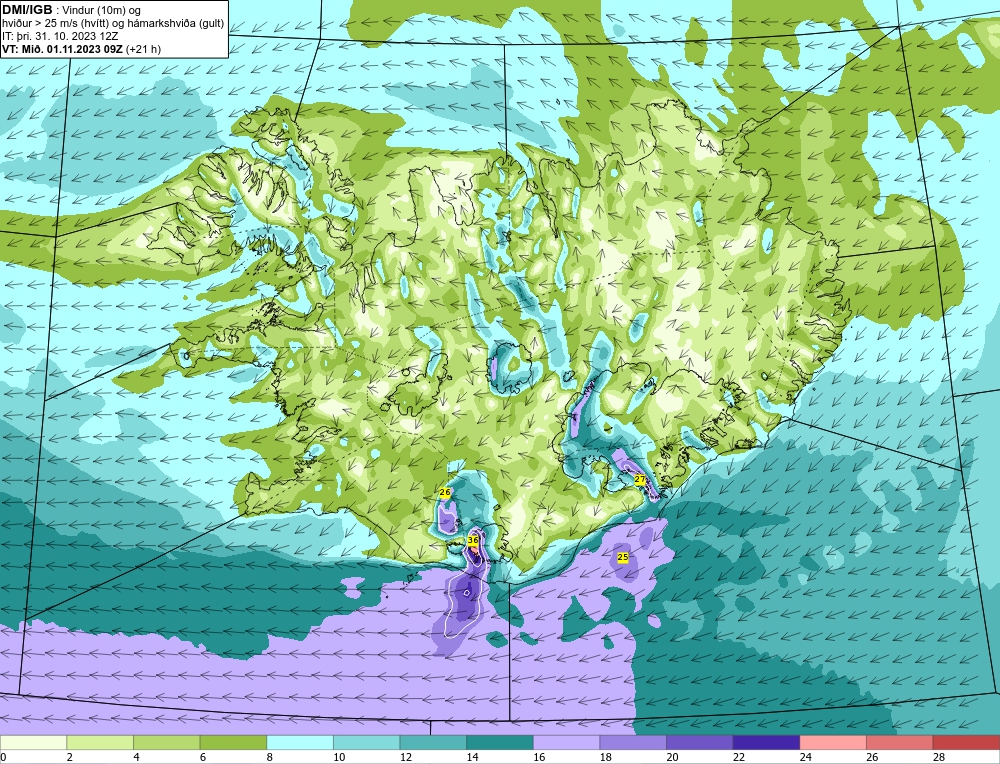Image resolution: width=1000 pixels, height=764 pixels.
Task: Click the 8–10 m/s light cyan swatch
Action: (300, 743)
